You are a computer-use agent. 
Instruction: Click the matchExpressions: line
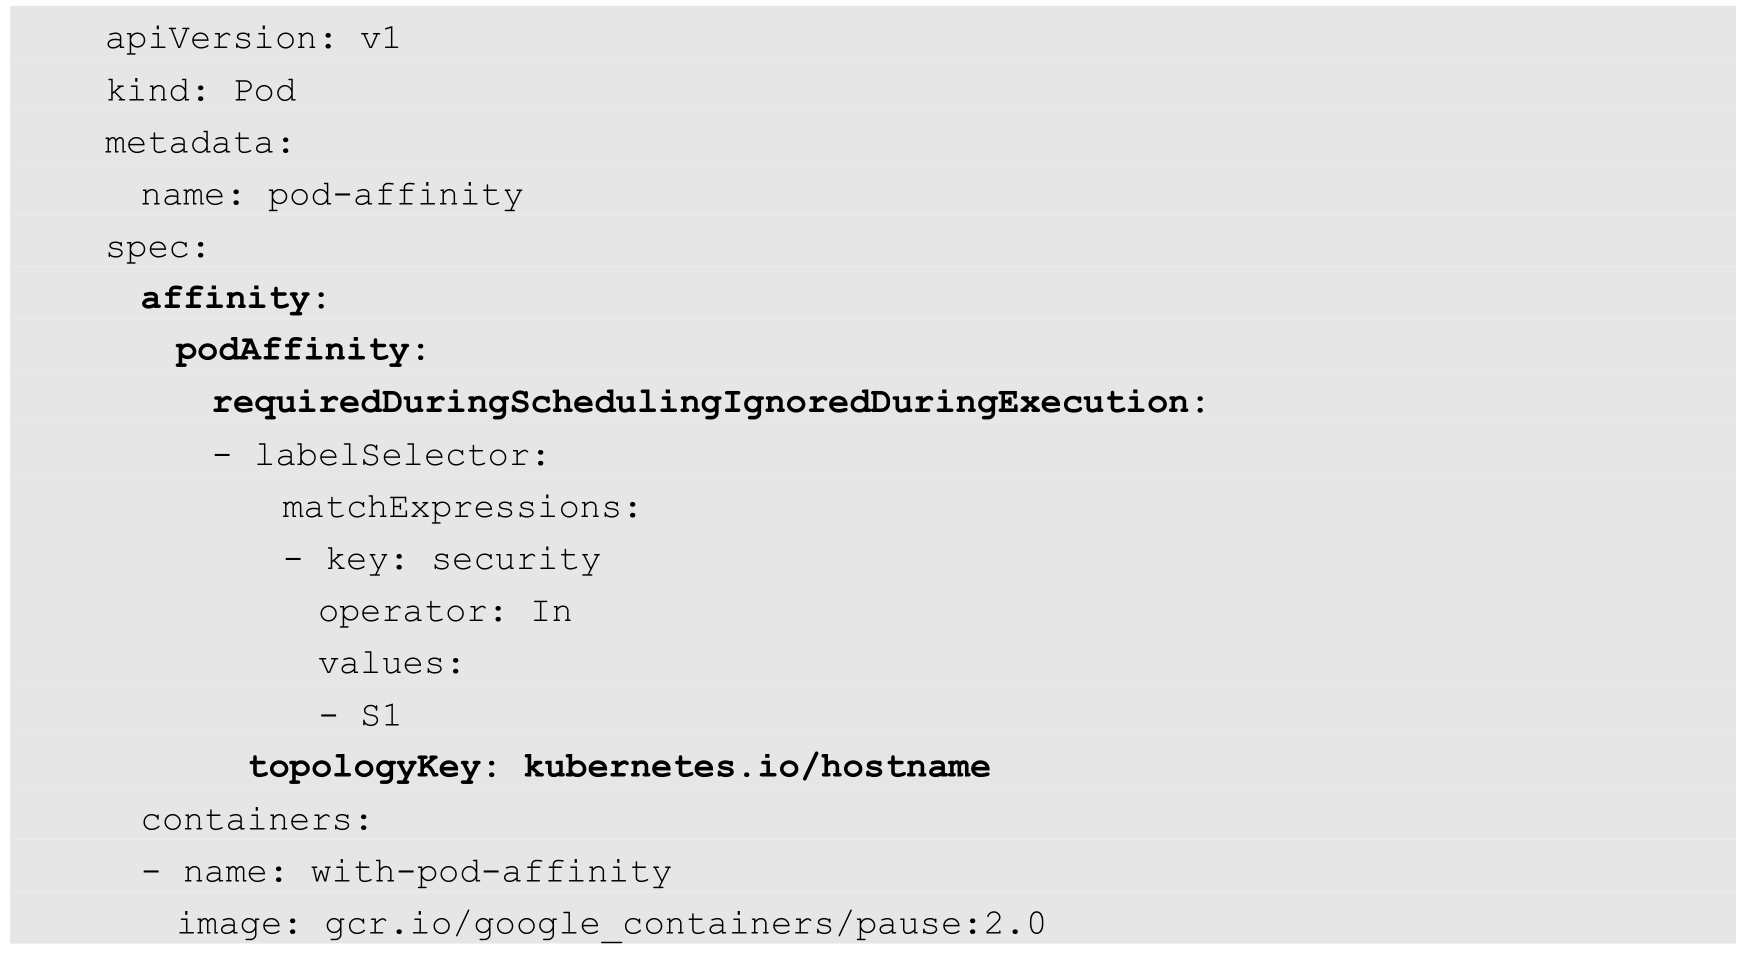(x=460, y=507)
